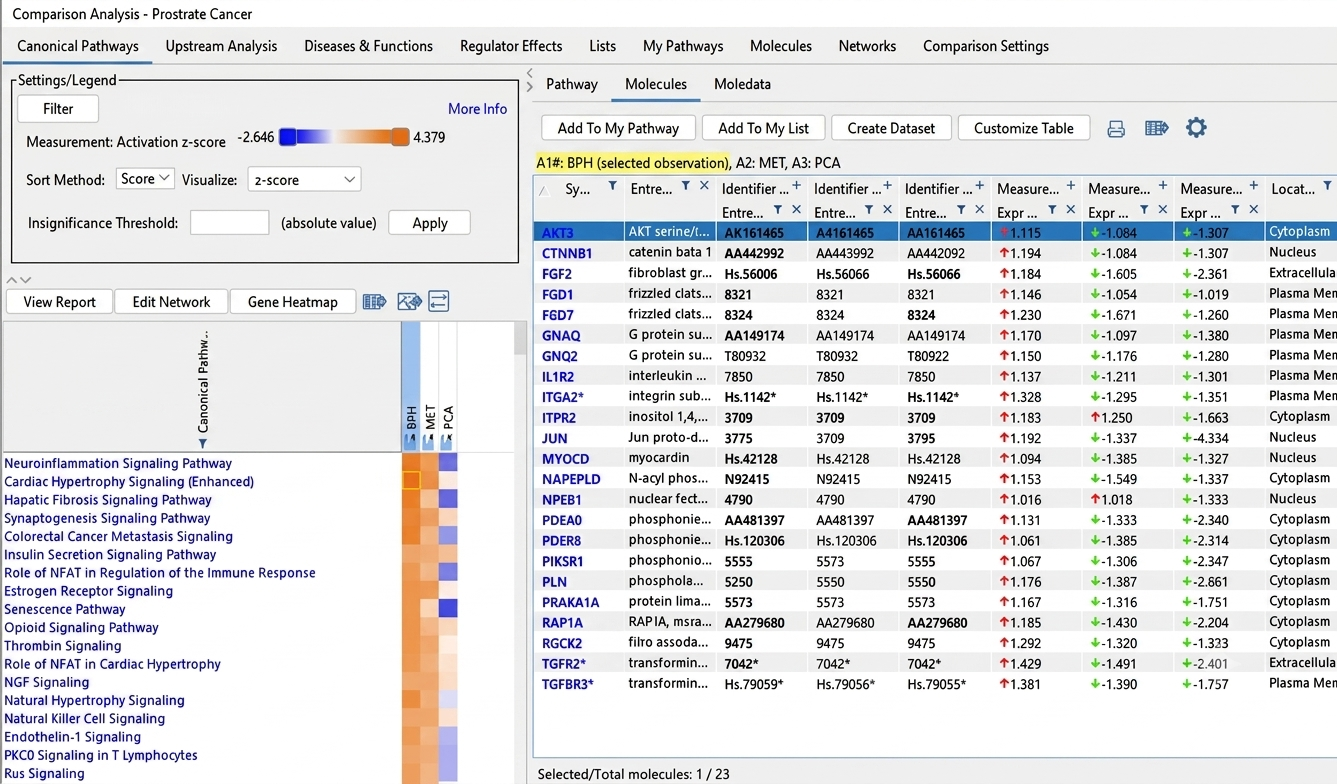1337x784 pixels.
Task: Click the Insignificance Threshold input field
Action: 230,223
